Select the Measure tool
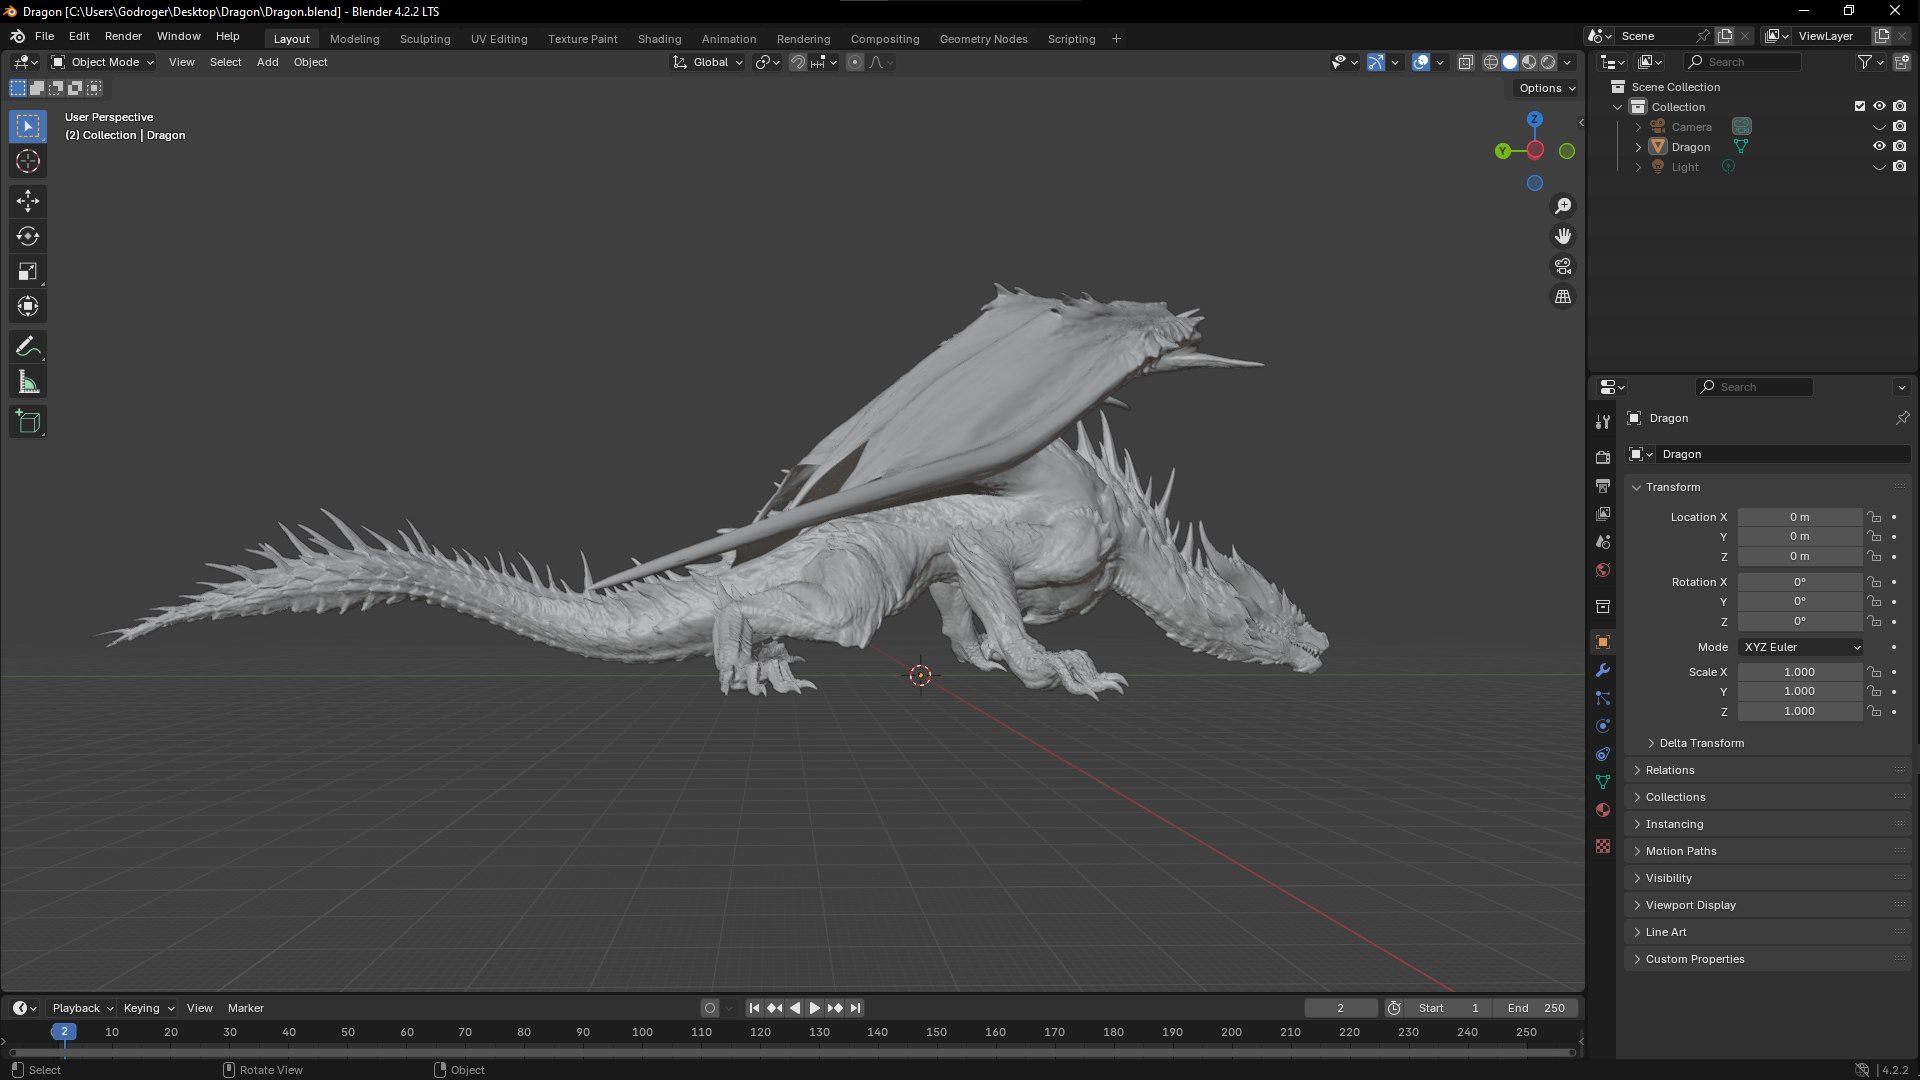This screenshot has width=1920, height=1080. pyautogui.click(x=28, y=382)
